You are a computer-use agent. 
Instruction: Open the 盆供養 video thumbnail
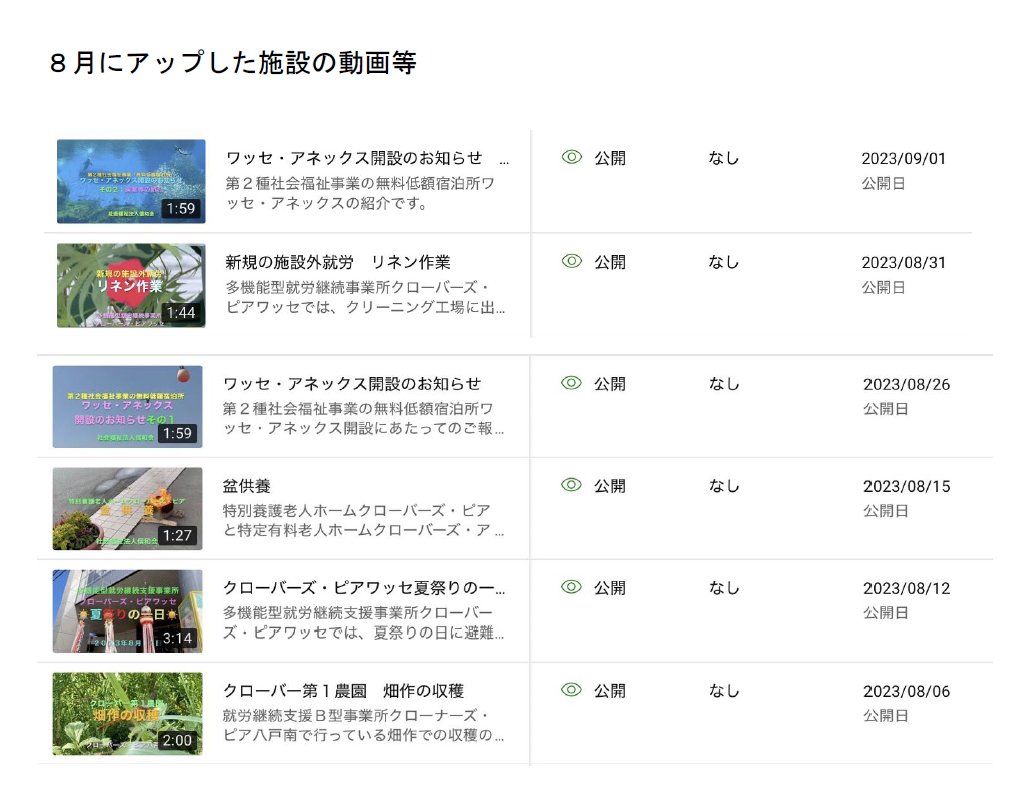pos(128,508)
